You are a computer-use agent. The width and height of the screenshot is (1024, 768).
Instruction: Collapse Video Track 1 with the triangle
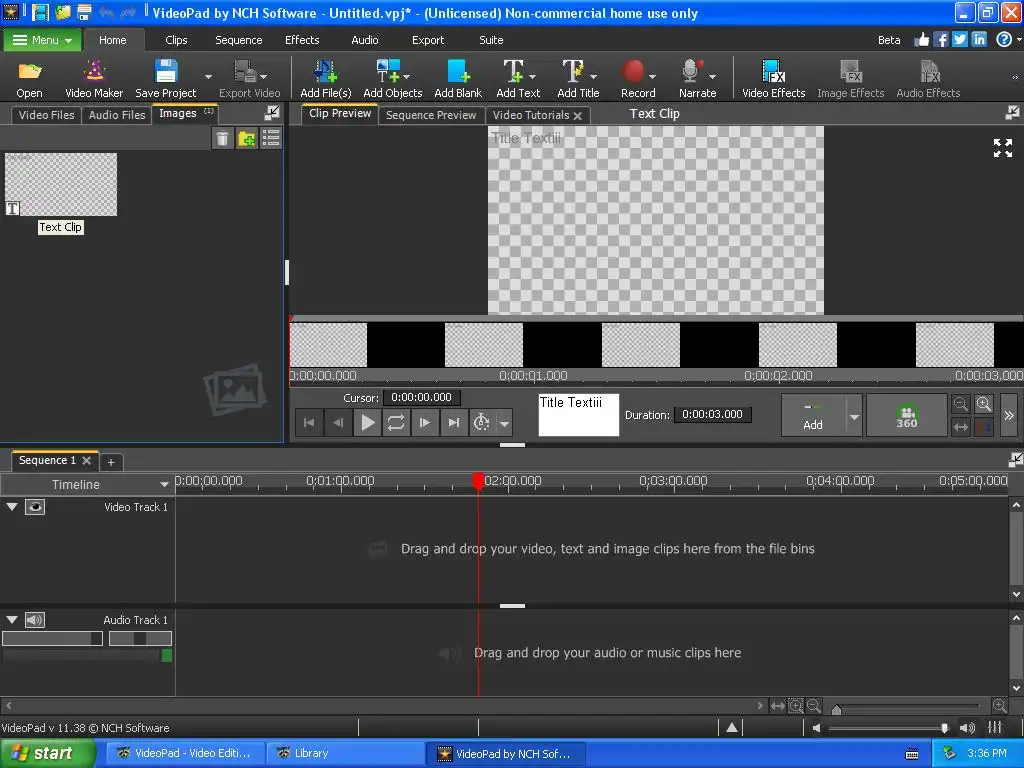pos(12,506)
